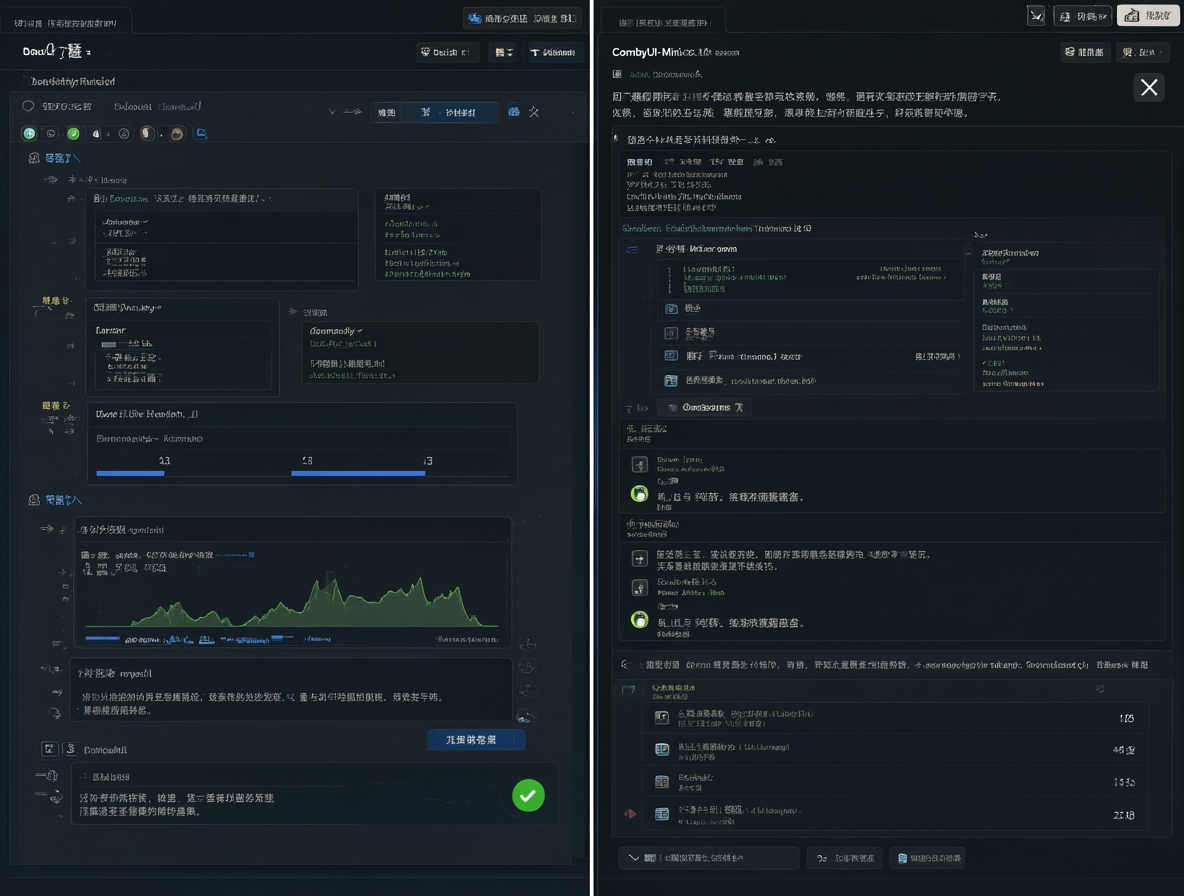Click the large green checkmark circle
This screenshot has height=896, width=1184.
[x=528, y=796]
